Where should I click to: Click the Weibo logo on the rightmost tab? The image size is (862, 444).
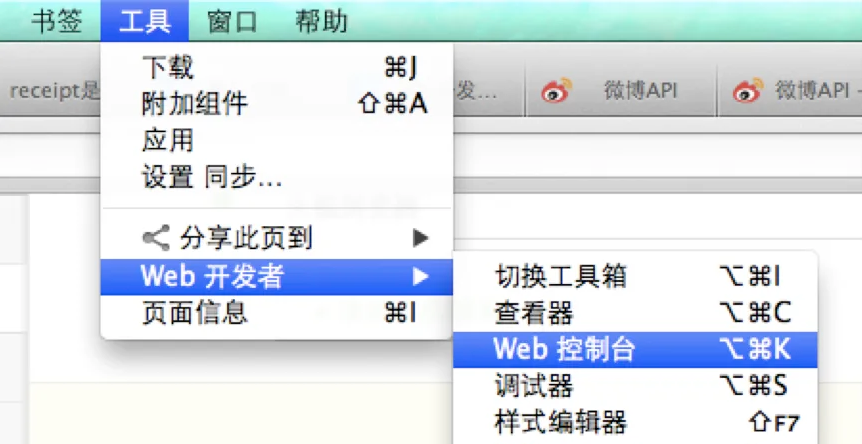coord(748,91)
